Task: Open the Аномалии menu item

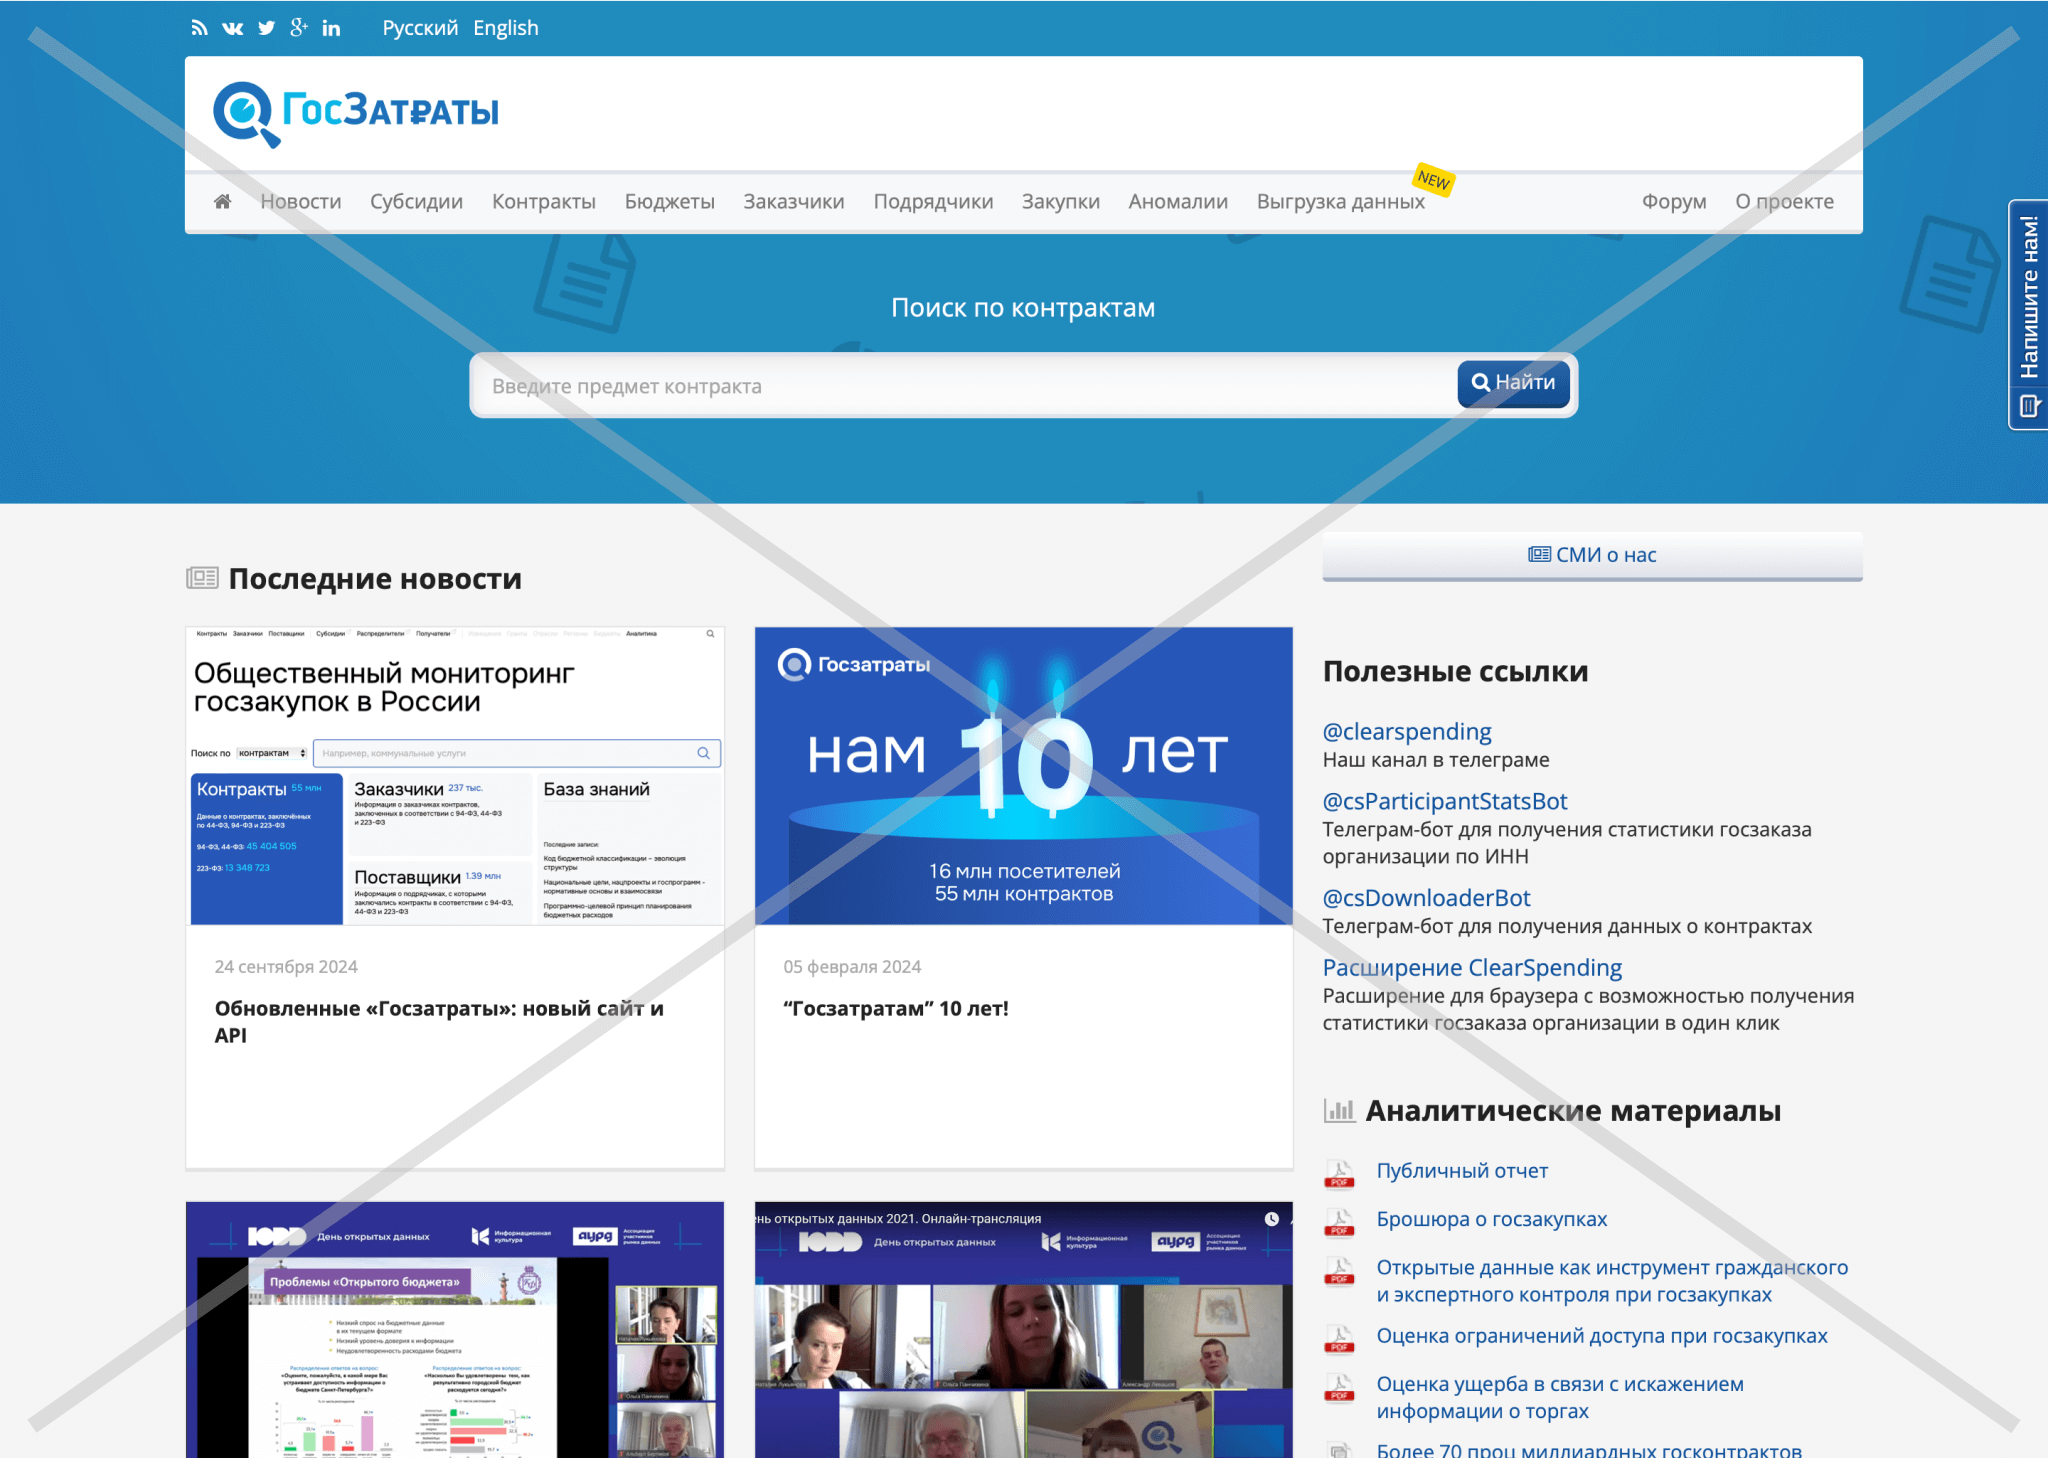Action: (x=1178, y=202)
